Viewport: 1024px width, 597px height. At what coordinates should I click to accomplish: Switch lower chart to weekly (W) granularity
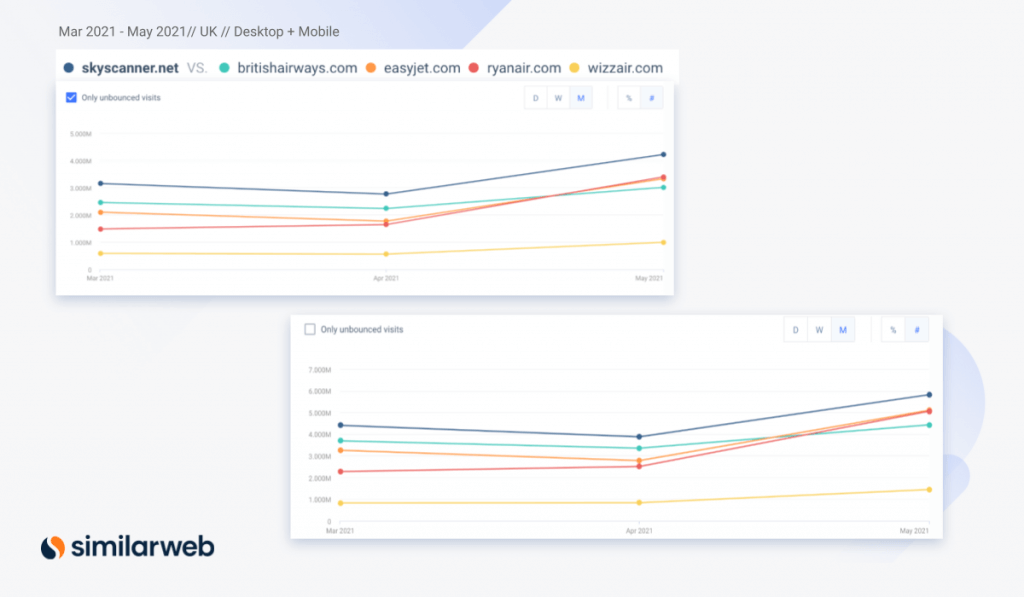coord(819,330)
